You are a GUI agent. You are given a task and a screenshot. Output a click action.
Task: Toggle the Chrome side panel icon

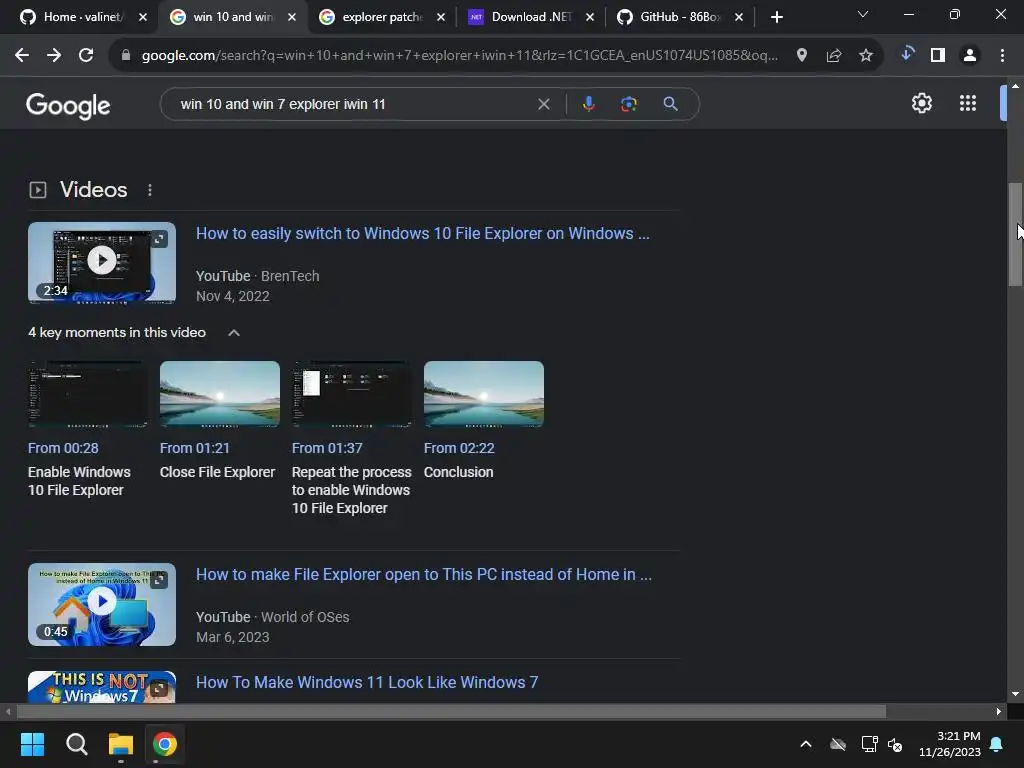pos(938,56)
